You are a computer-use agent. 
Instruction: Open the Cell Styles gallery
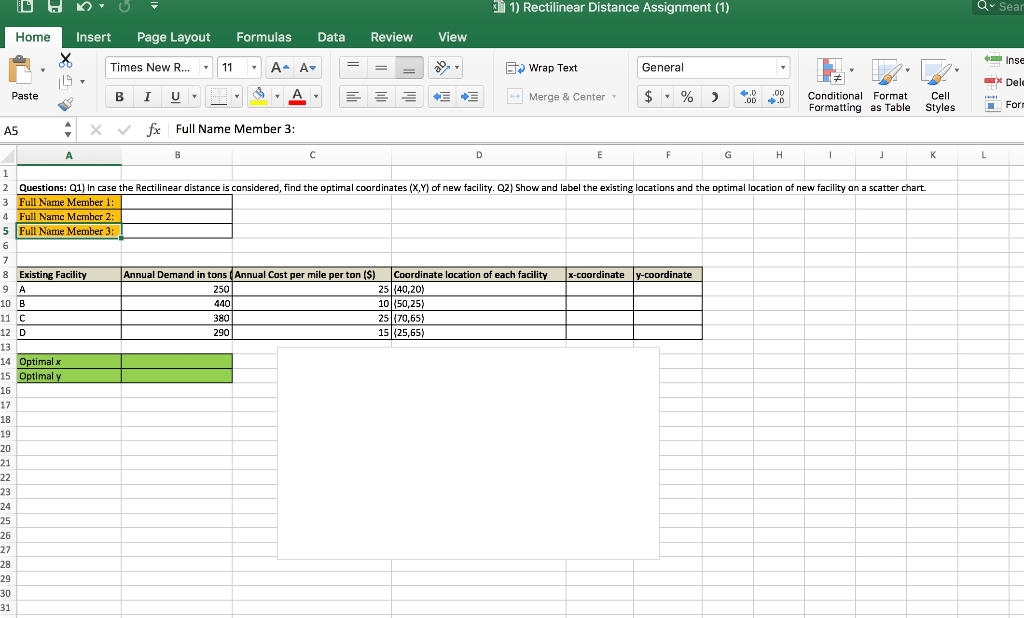[938, 85]
